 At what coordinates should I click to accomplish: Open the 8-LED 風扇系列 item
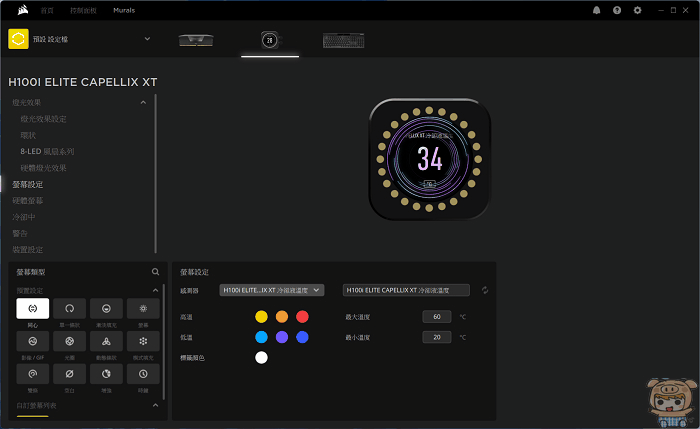[47, 152]
